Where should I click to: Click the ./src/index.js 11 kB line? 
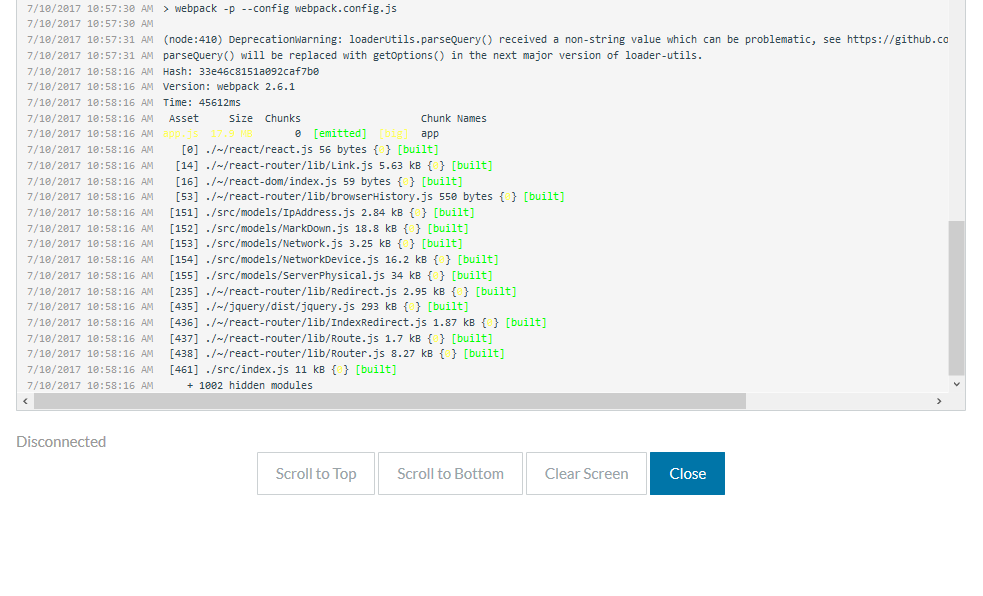283,370
